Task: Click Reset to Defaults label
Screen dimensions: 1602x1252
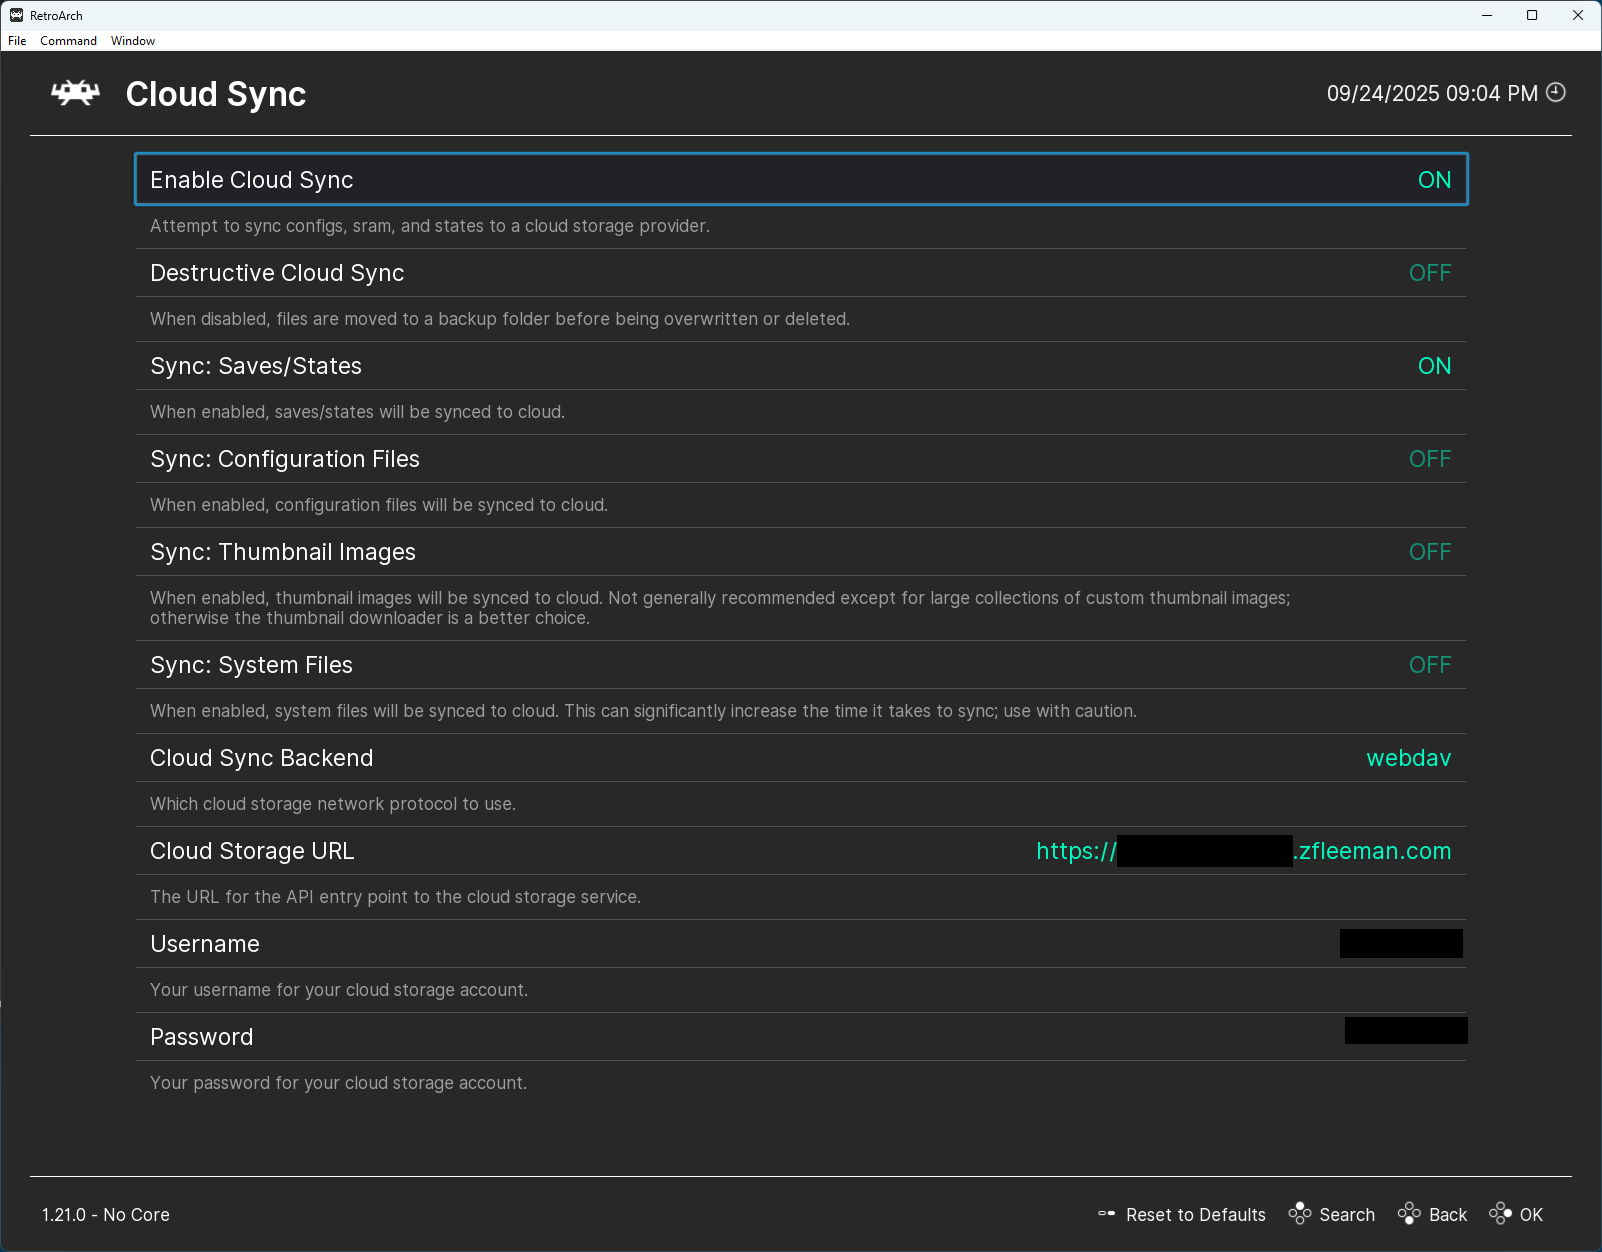Action: (x=1196, y=1215)
